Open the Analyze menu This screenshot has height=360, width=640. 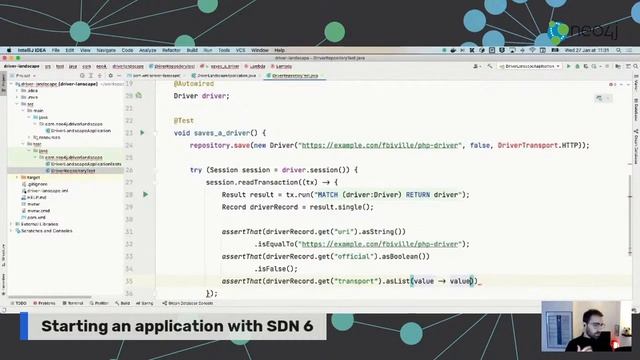pos(148,50)
